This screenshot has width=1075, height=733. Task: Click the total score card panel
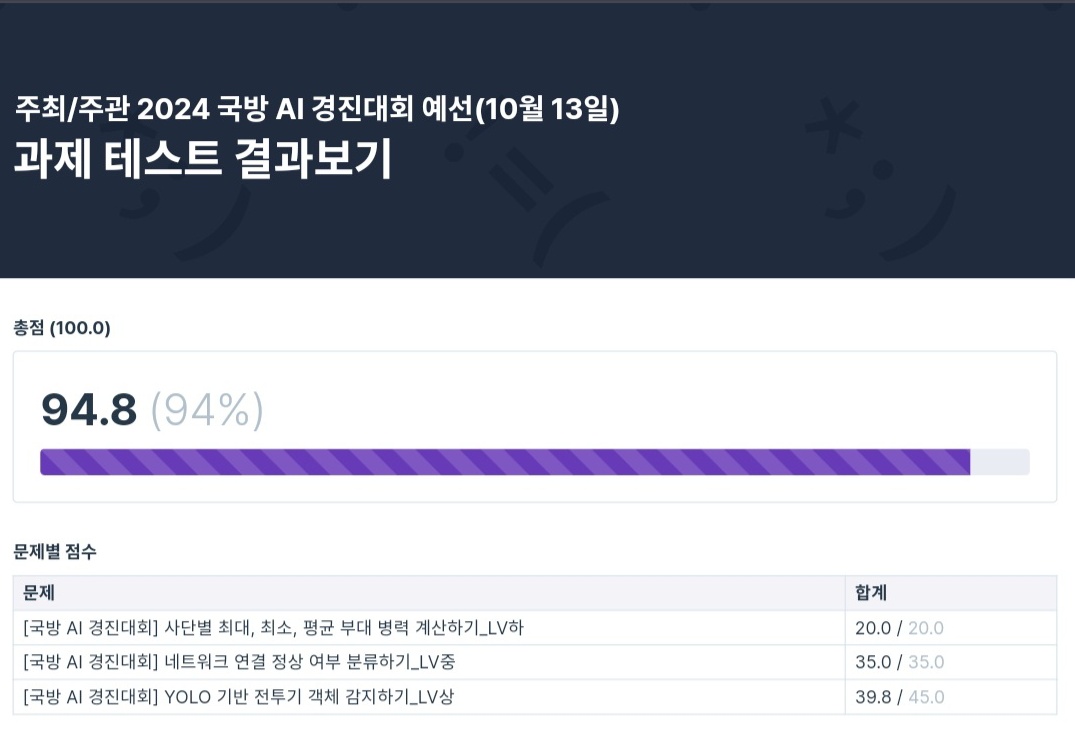535,426
